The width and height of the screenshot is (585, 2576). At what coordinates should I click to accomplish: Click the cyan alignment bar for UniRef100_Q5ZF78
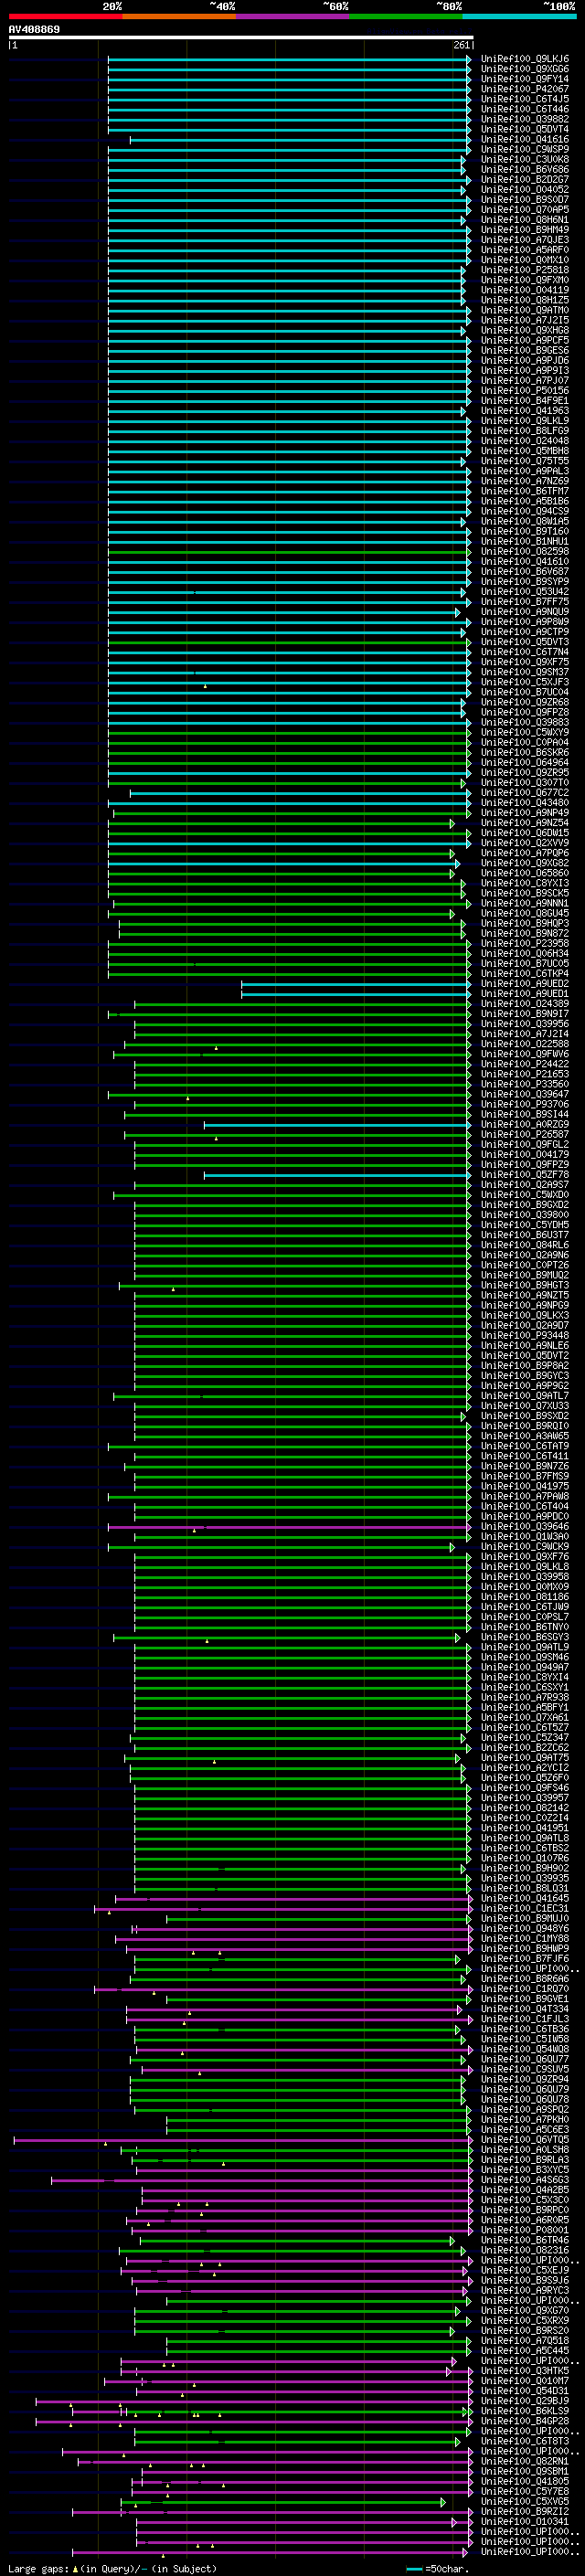point(337,1175)
